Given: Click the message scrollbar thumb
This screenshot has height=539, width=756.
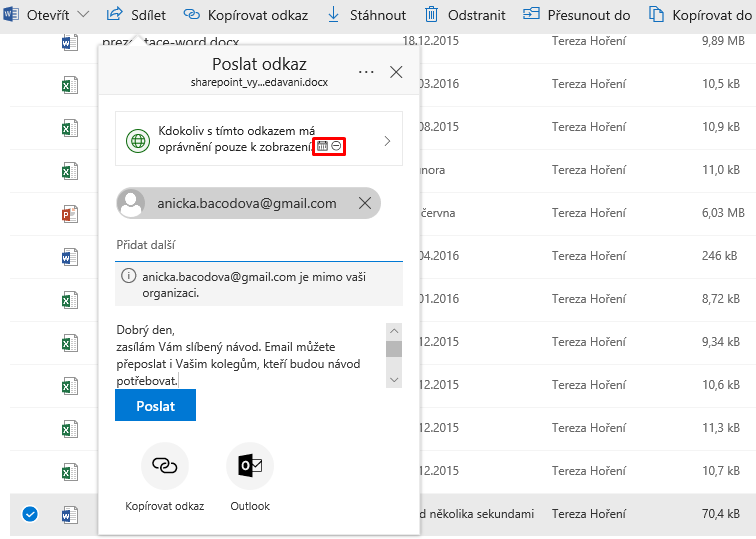Looking at the screenshot, I should (x=394, y=349).
